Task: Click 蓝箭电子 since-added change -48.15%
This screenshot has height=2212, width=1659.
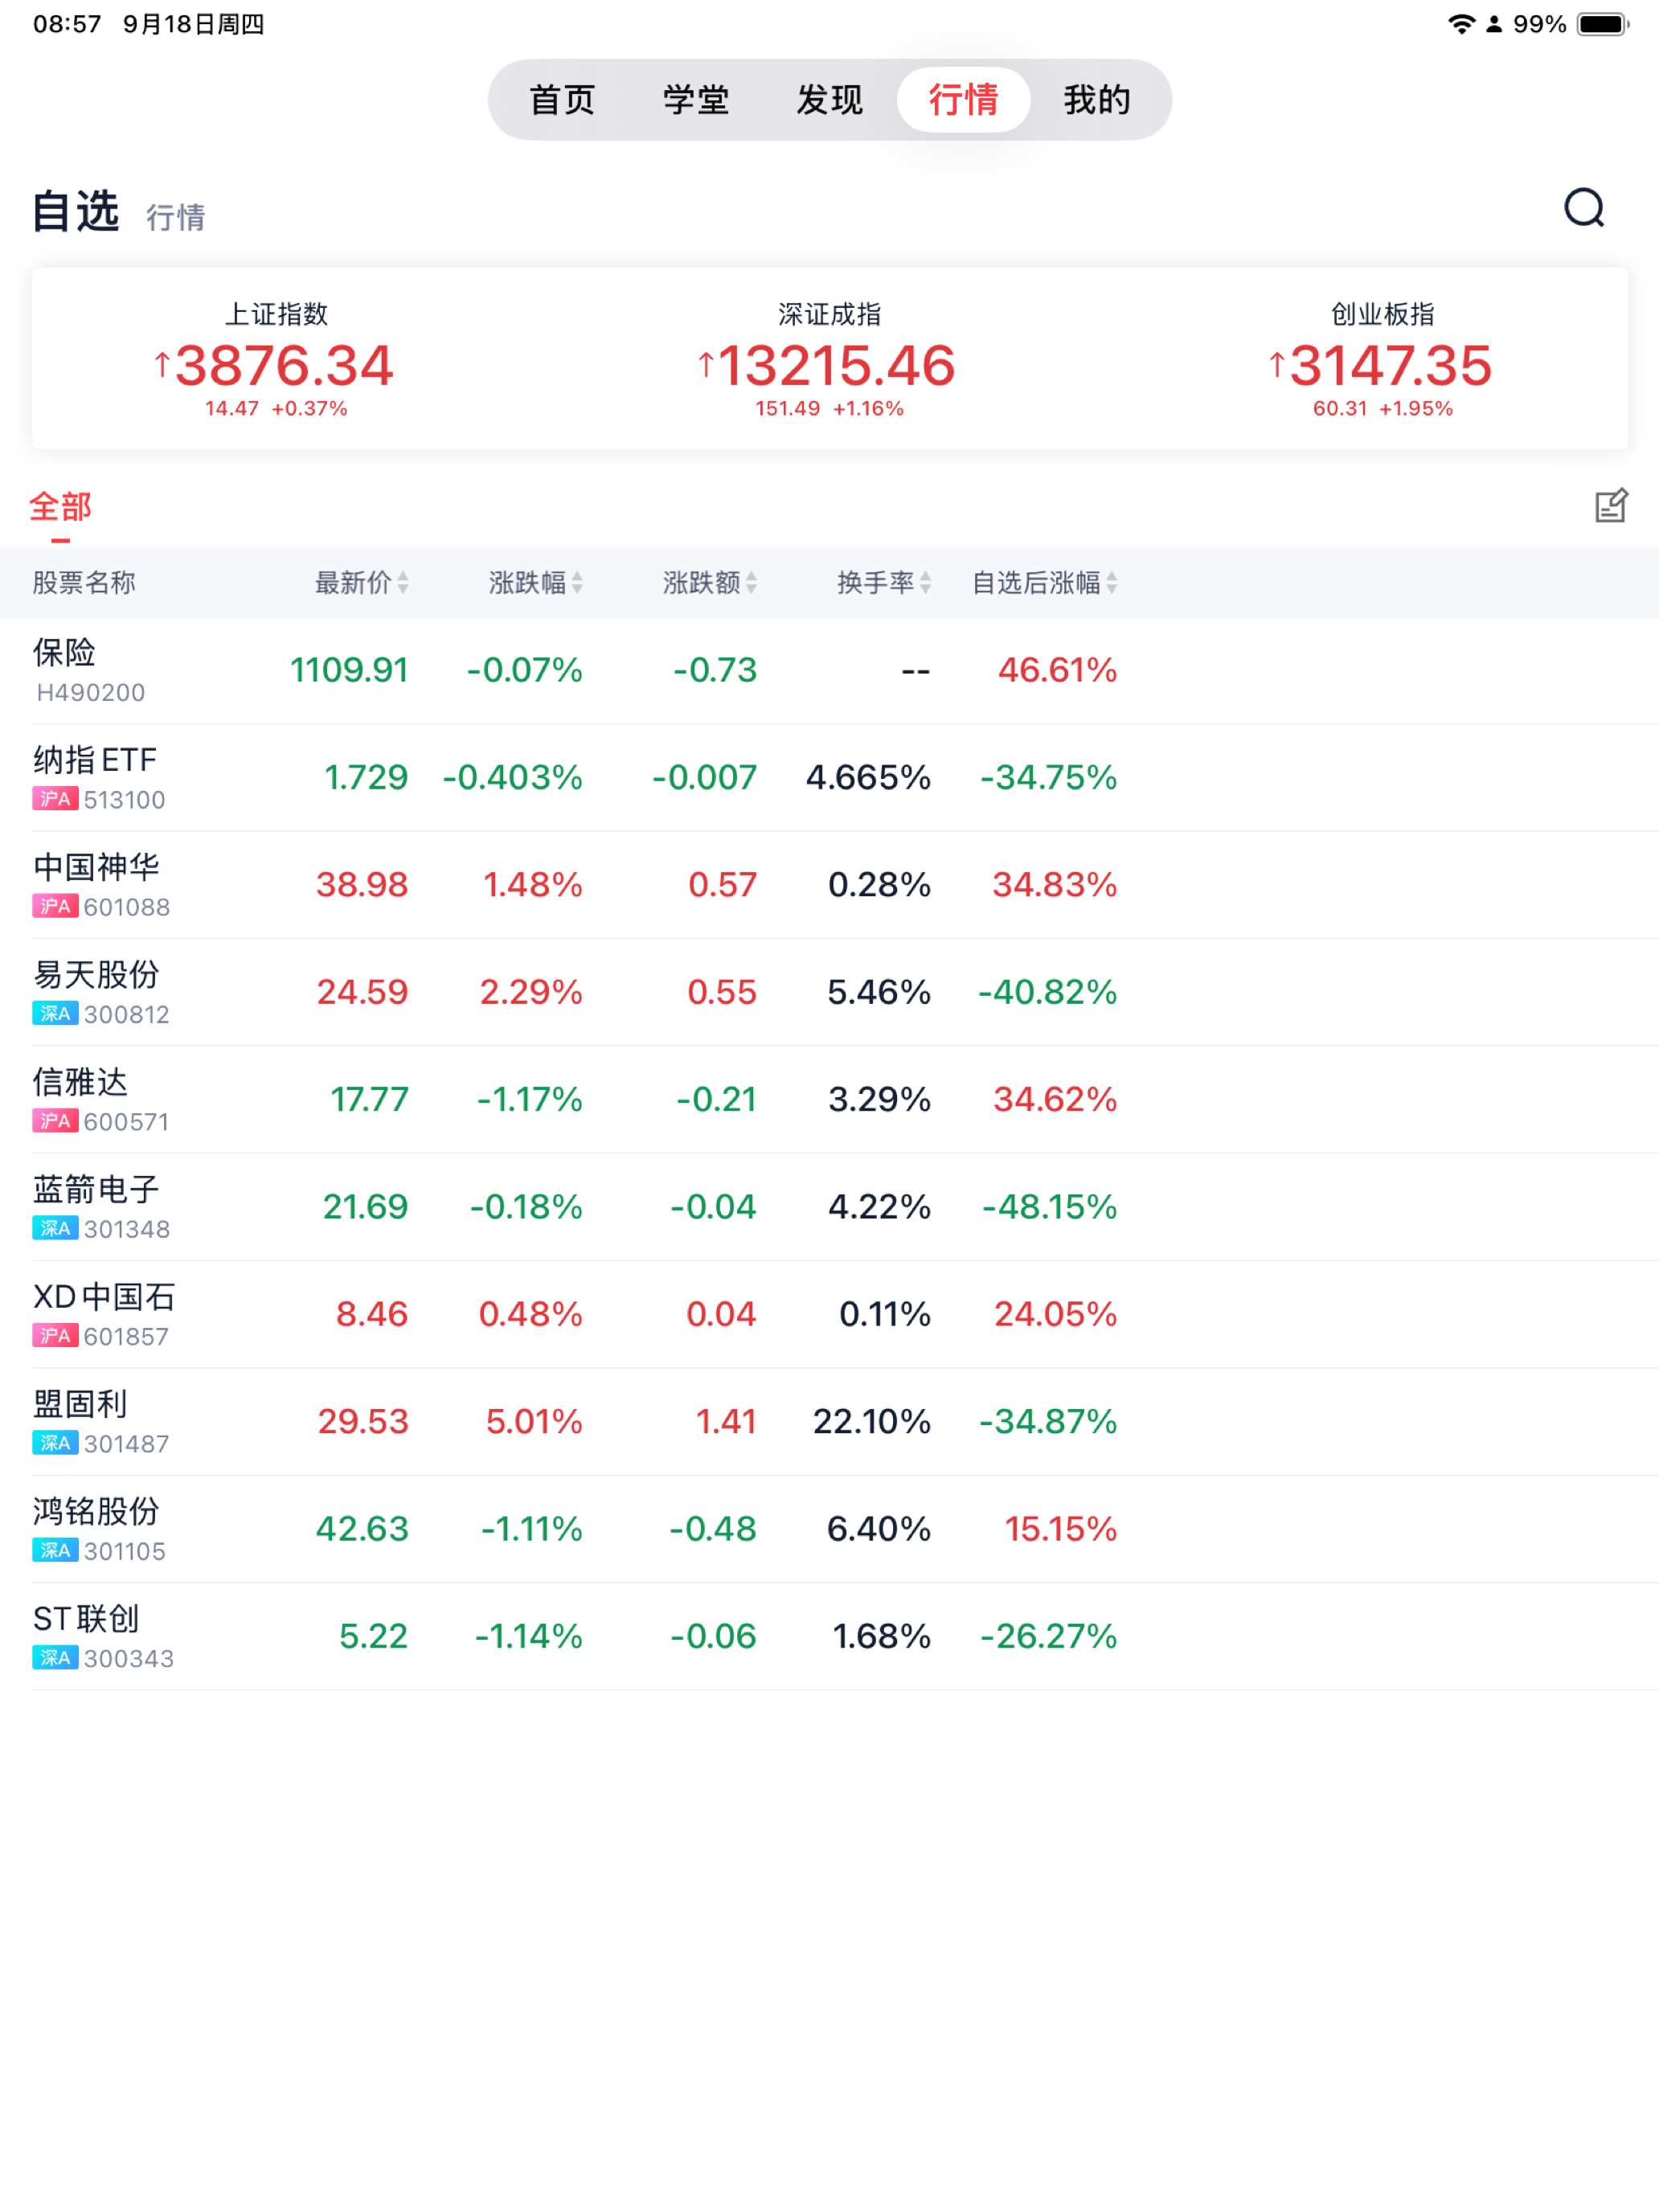Action: (1050, 1206)
